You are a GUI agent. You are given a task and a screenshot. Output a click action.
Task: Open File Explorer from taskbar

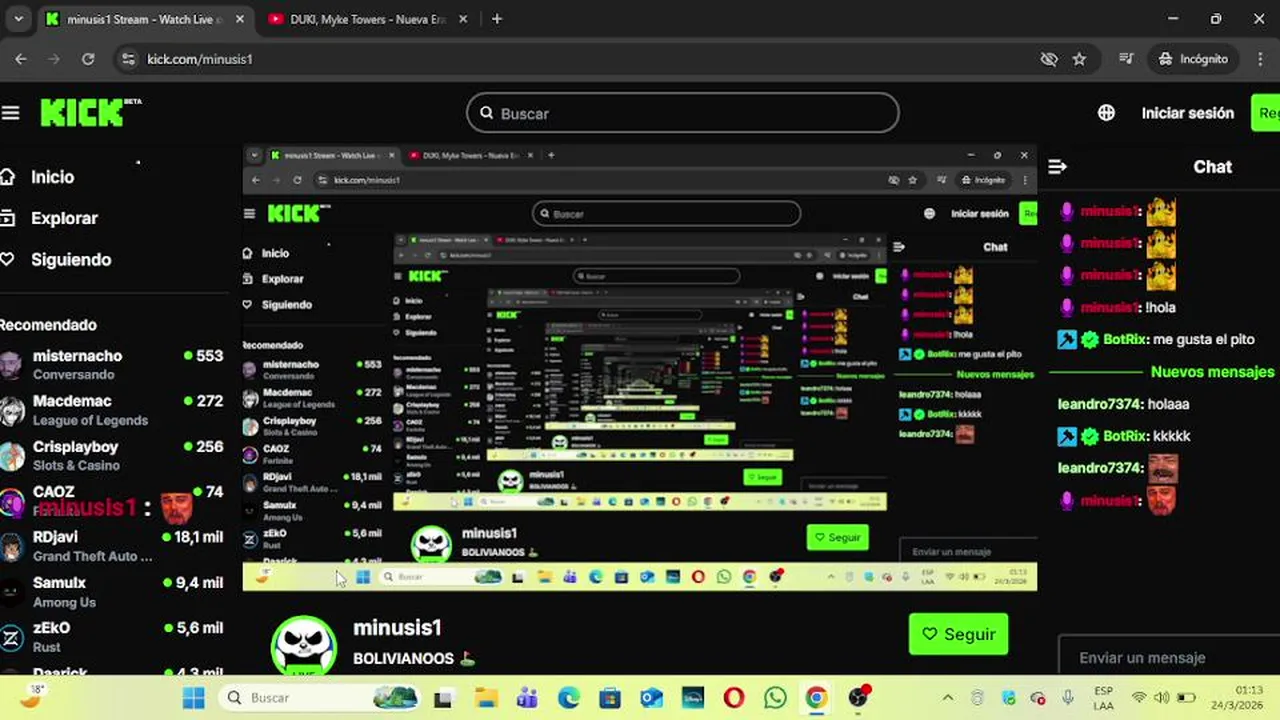pos(486,698)
